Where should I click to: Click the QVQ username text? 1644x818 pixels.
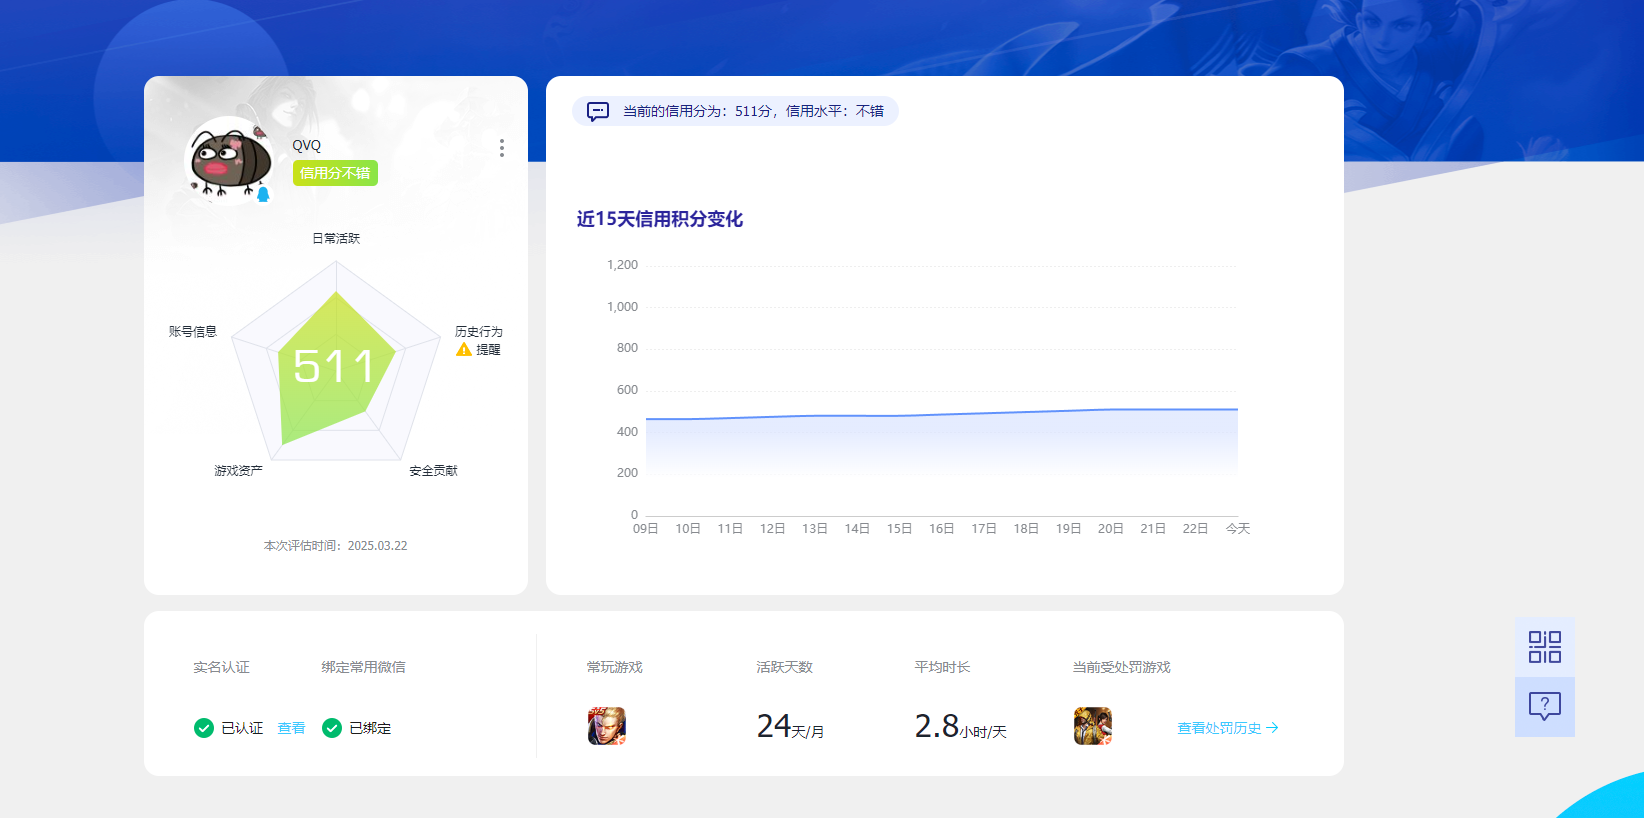click(x=307, y=145)
